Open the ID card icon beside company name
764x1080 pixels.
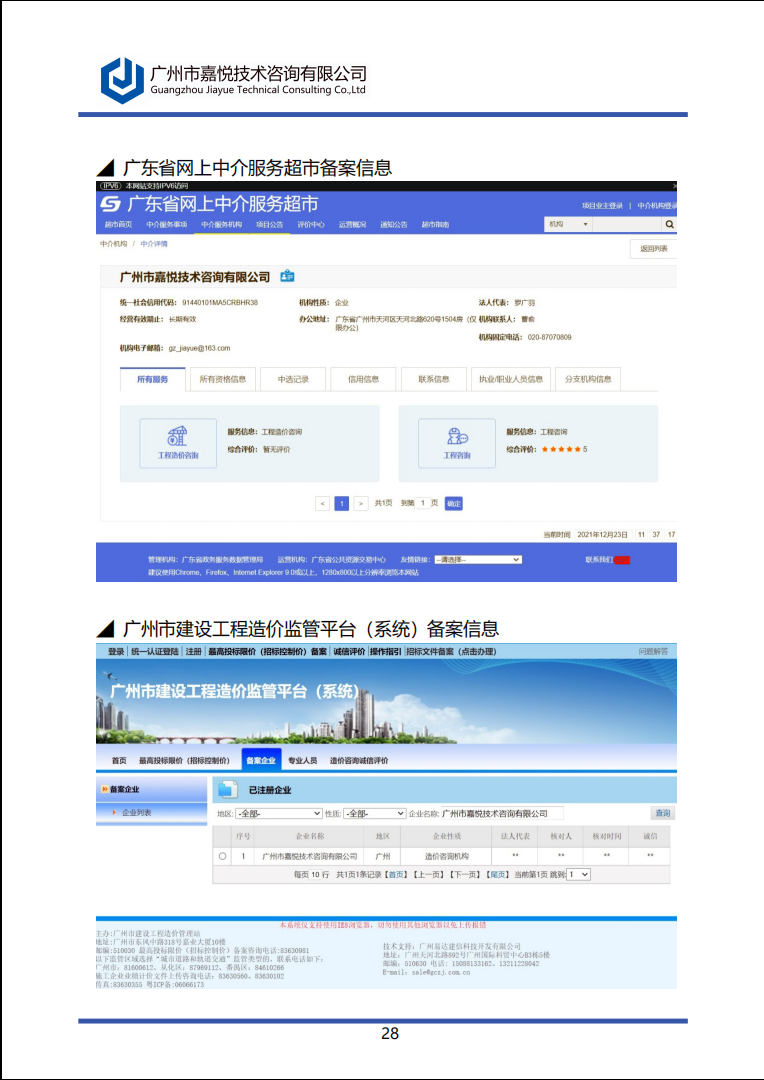[x=287, y=276]
